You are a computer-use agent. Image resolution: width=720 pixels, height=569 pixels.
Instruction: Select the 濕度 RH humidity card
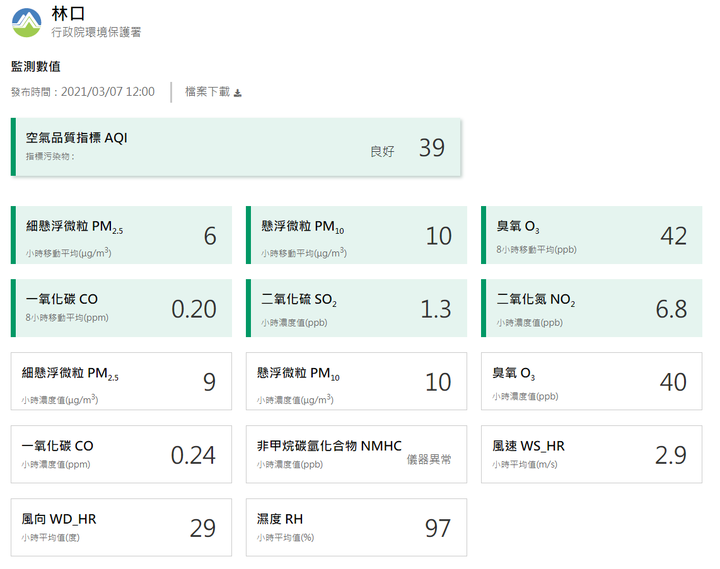pyautogui.click(x=356, y=527)
